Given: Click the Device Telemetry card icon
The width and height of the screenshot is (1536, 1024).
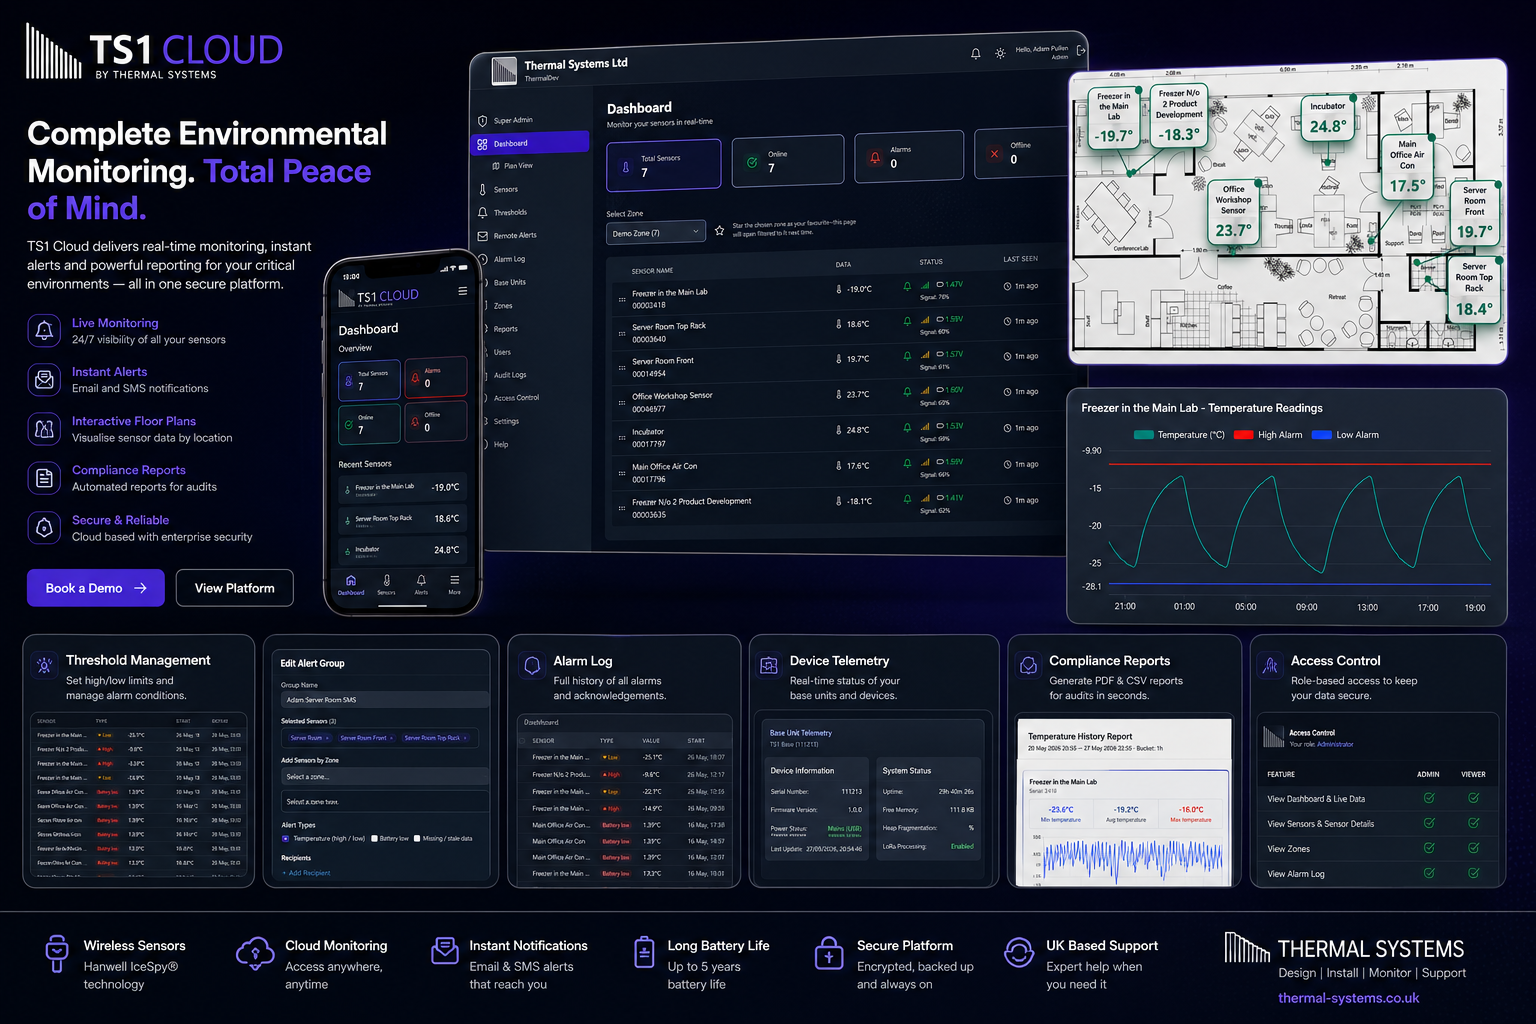Looking at the screenshot, I should pos(769,665).
